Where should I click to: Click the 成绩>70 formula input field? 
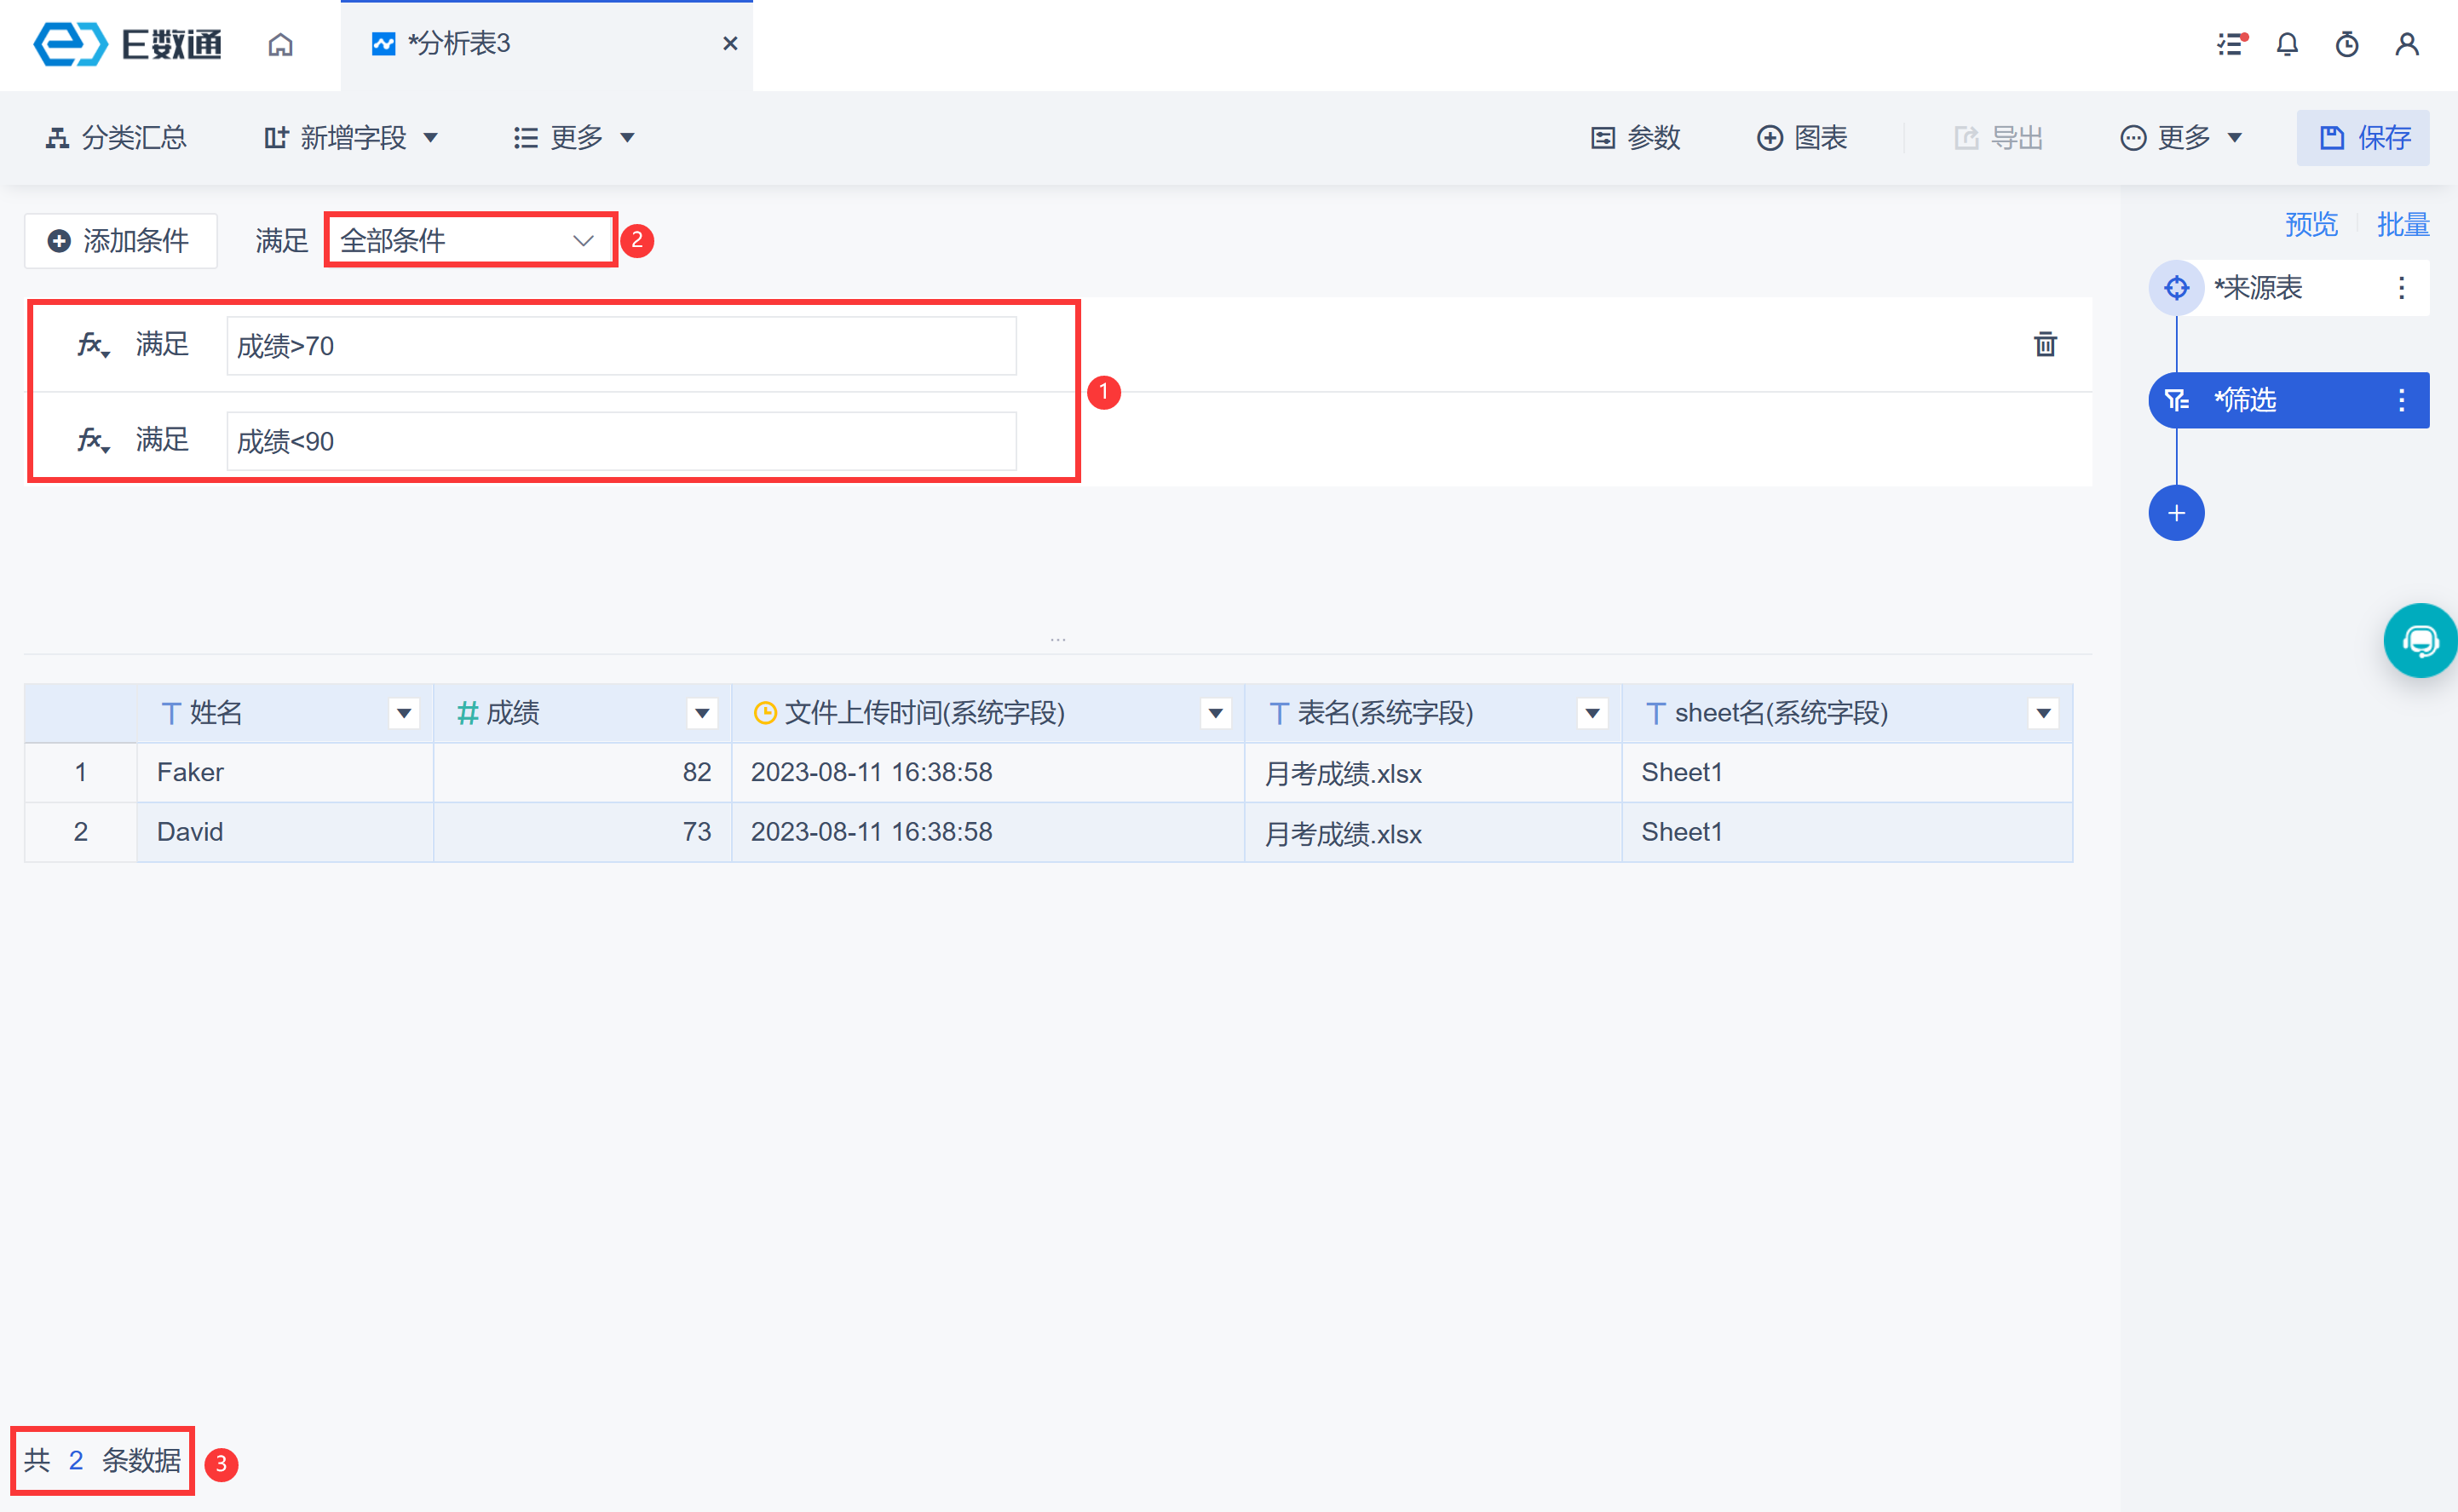pyautogui.click(x=620, y=346)
